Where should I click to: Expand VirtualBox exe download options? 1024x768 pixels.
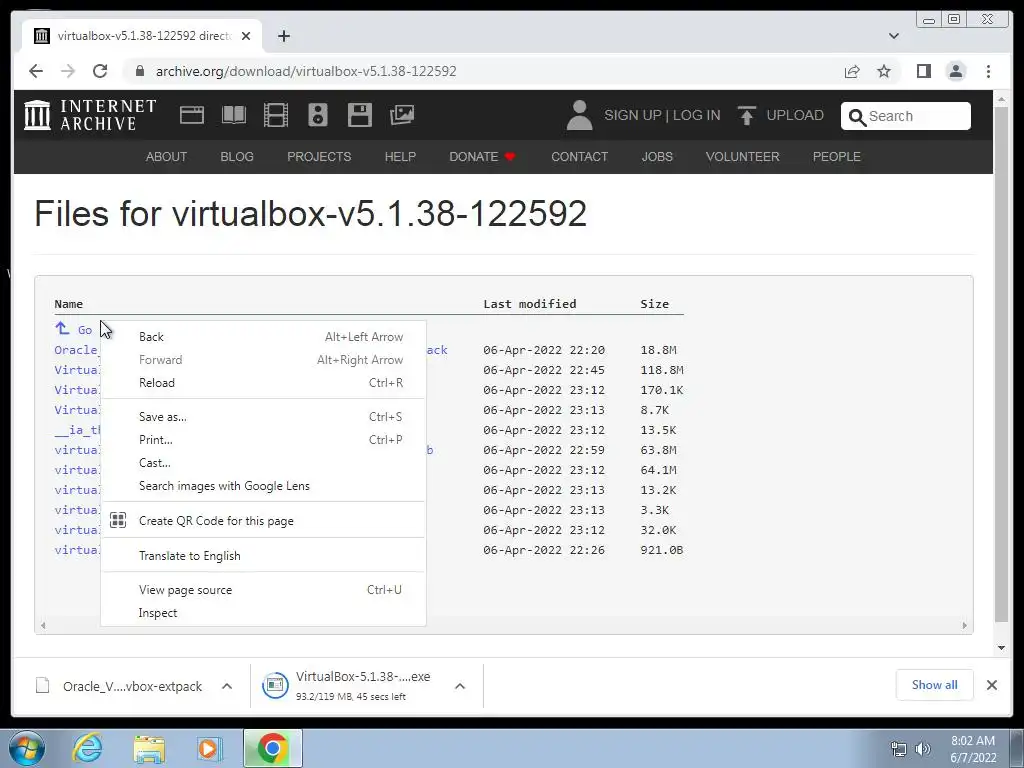click(x=460, y=686)
